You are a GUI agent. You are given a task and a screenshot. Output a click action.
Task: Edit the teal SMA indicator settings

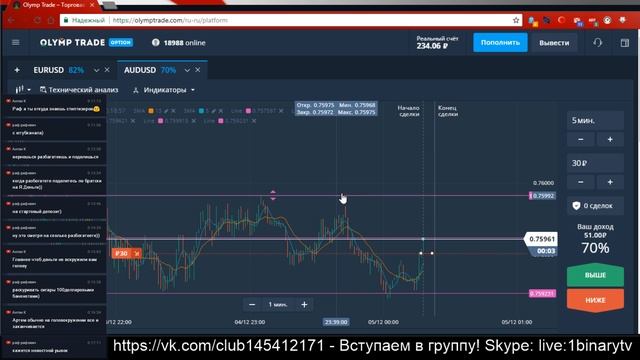[213, 111]
